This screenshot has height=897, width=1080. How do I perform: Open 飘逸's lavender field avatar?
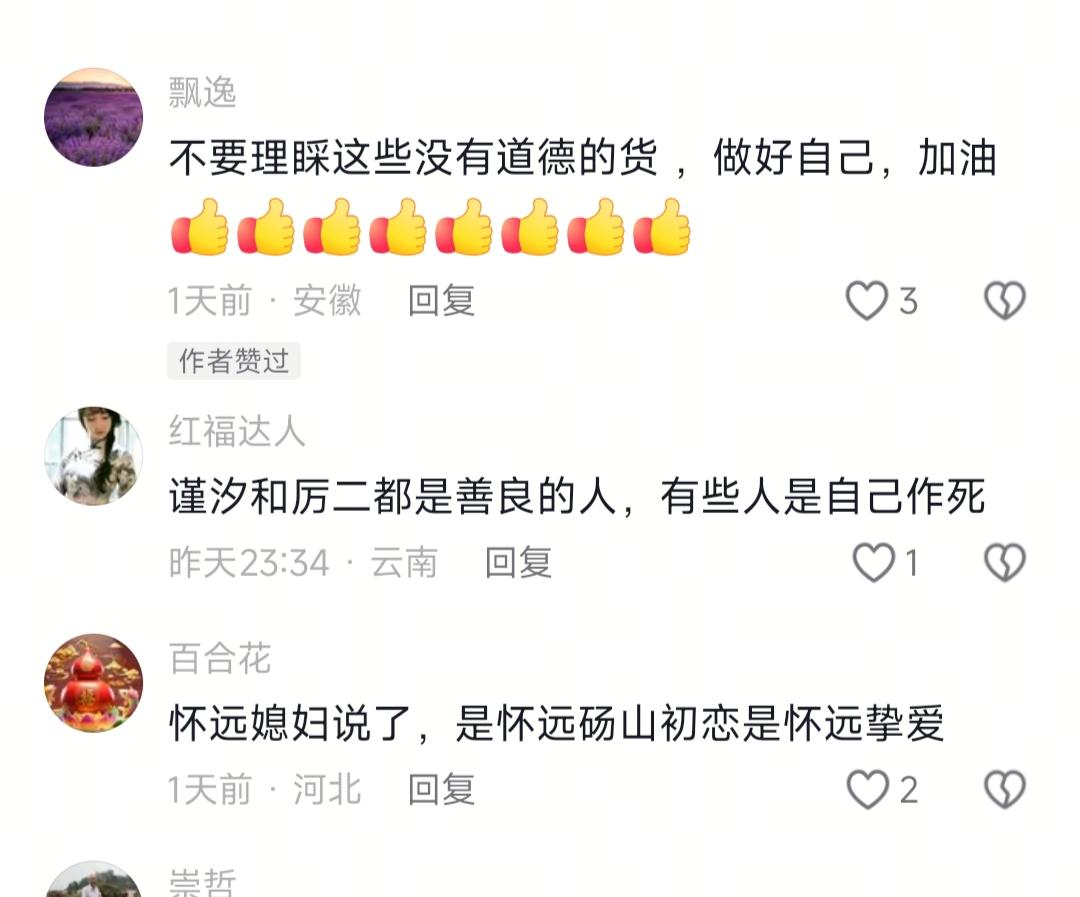tap(94, 117)
